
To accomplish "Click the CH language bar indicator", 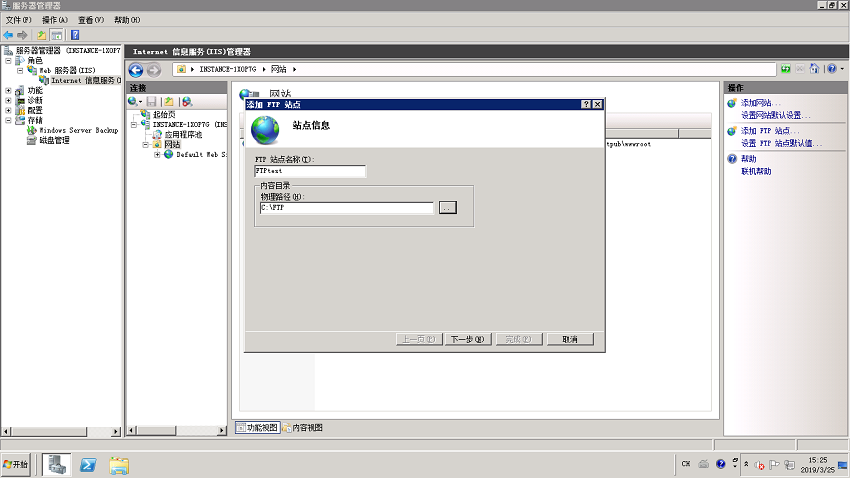I will click(x=686, y=464).
